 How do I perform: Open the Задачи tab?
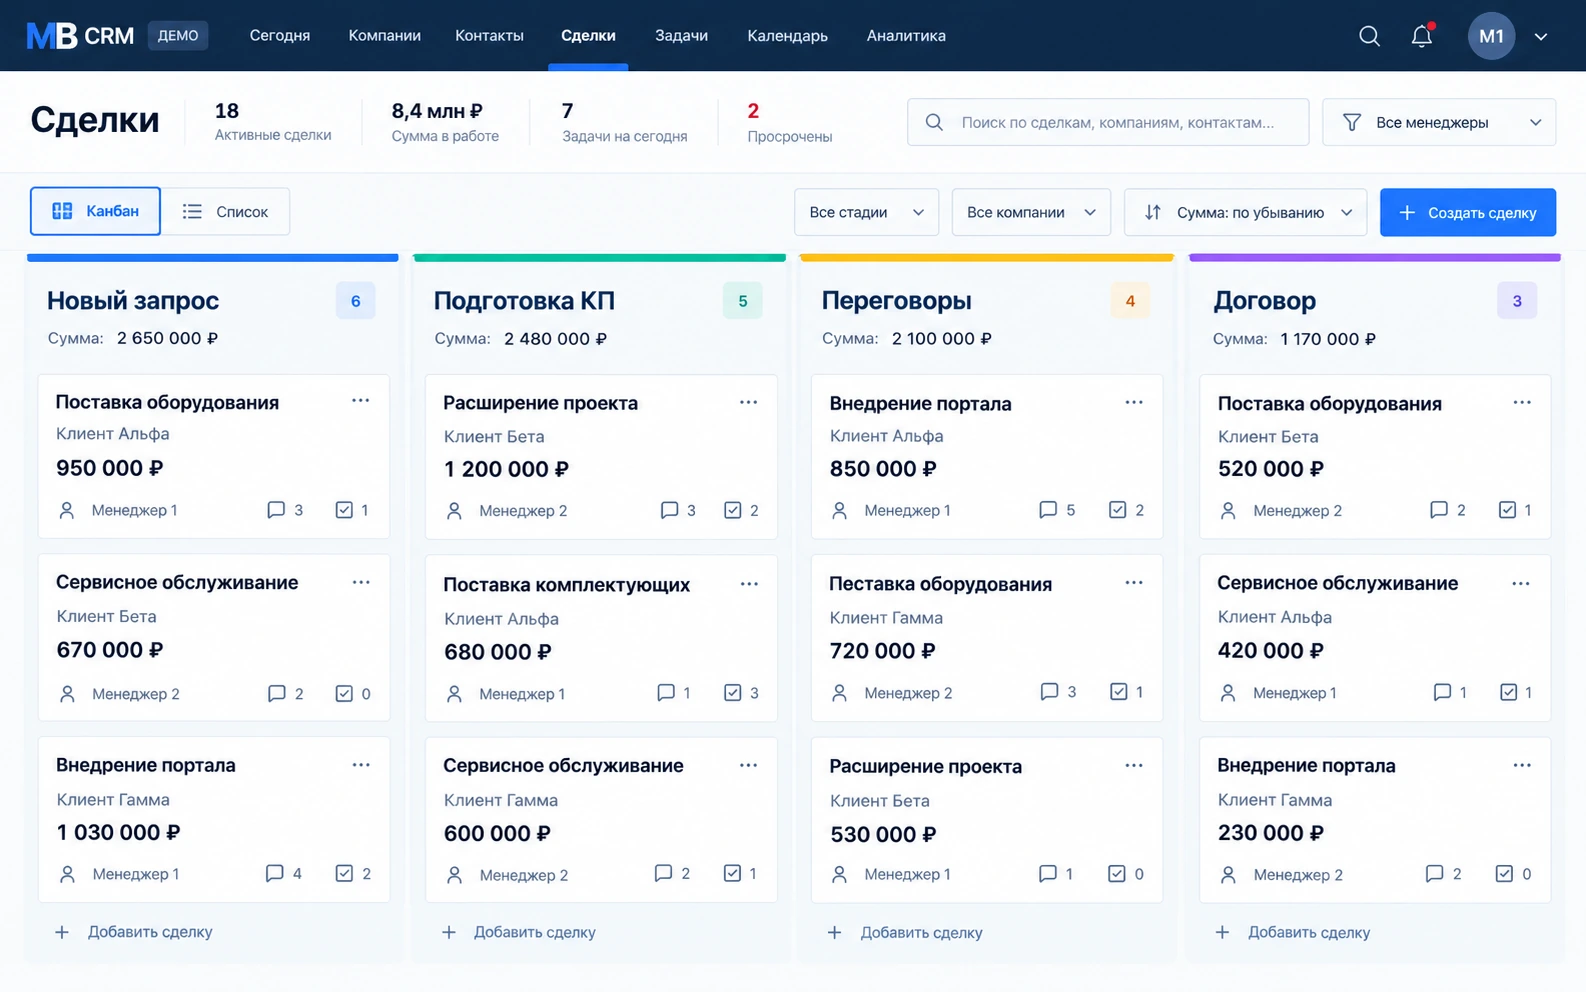[x=682, y=35]
